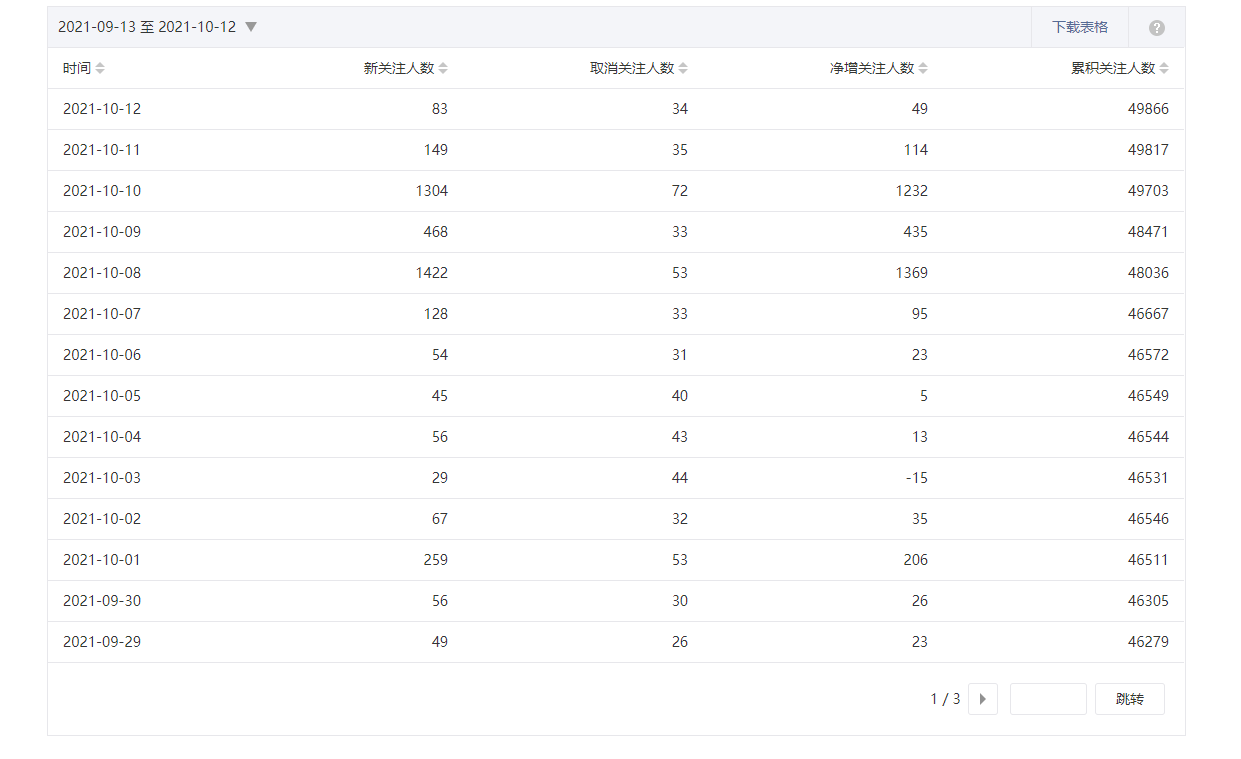Click the 新关注人数 column header label
This screenshot has width=1241, height=759.
[399, 68]
